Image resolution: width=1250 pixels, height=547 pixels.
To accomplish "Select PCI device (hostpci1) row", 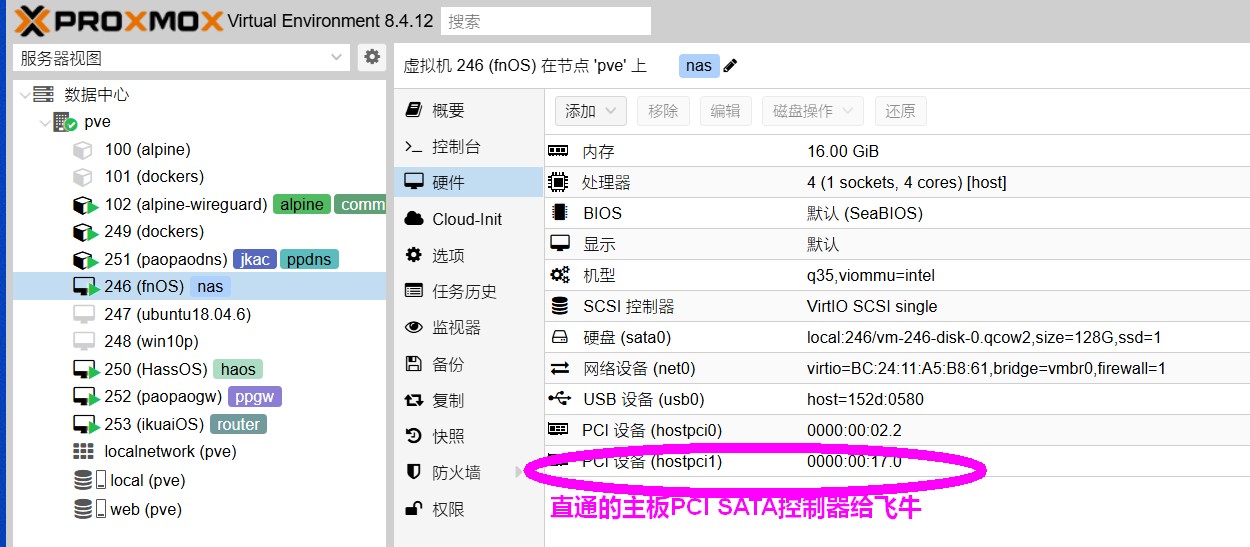I will tap(897, 461).
